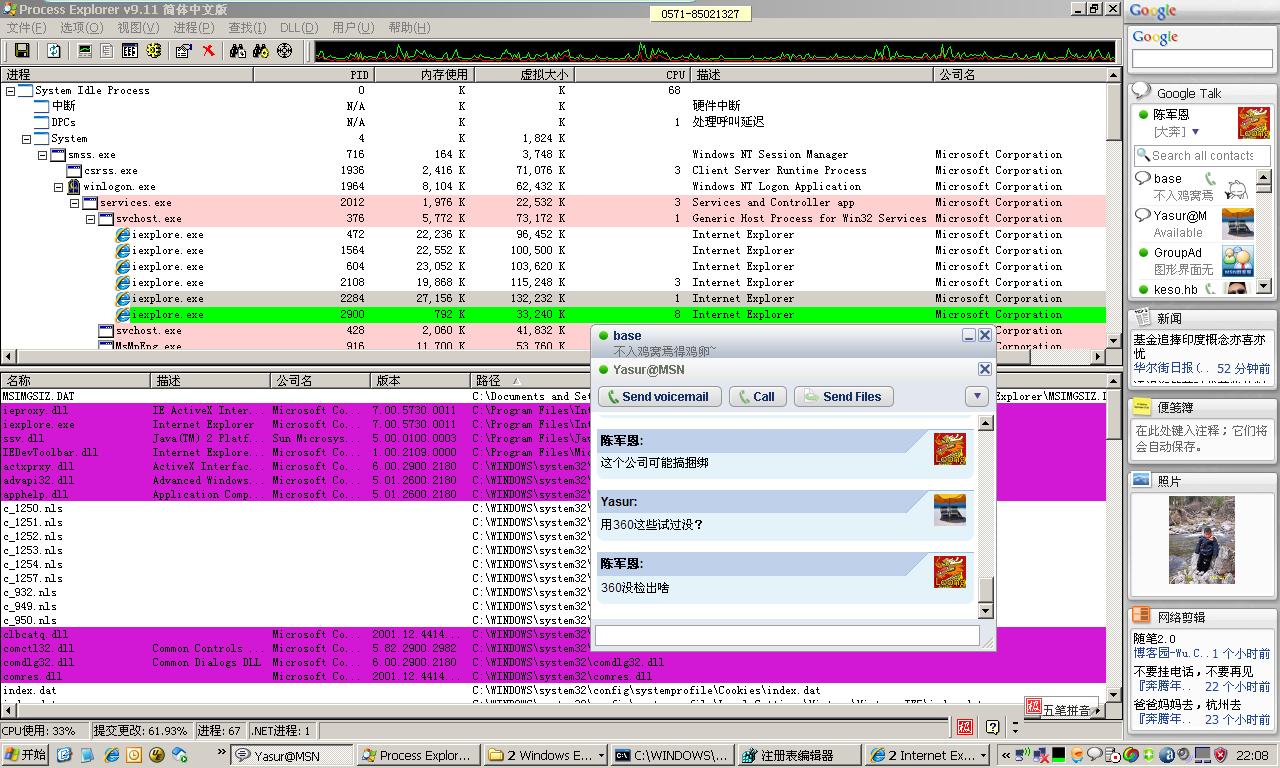
Task: Click the chat message input field
Action: (786, 635)
